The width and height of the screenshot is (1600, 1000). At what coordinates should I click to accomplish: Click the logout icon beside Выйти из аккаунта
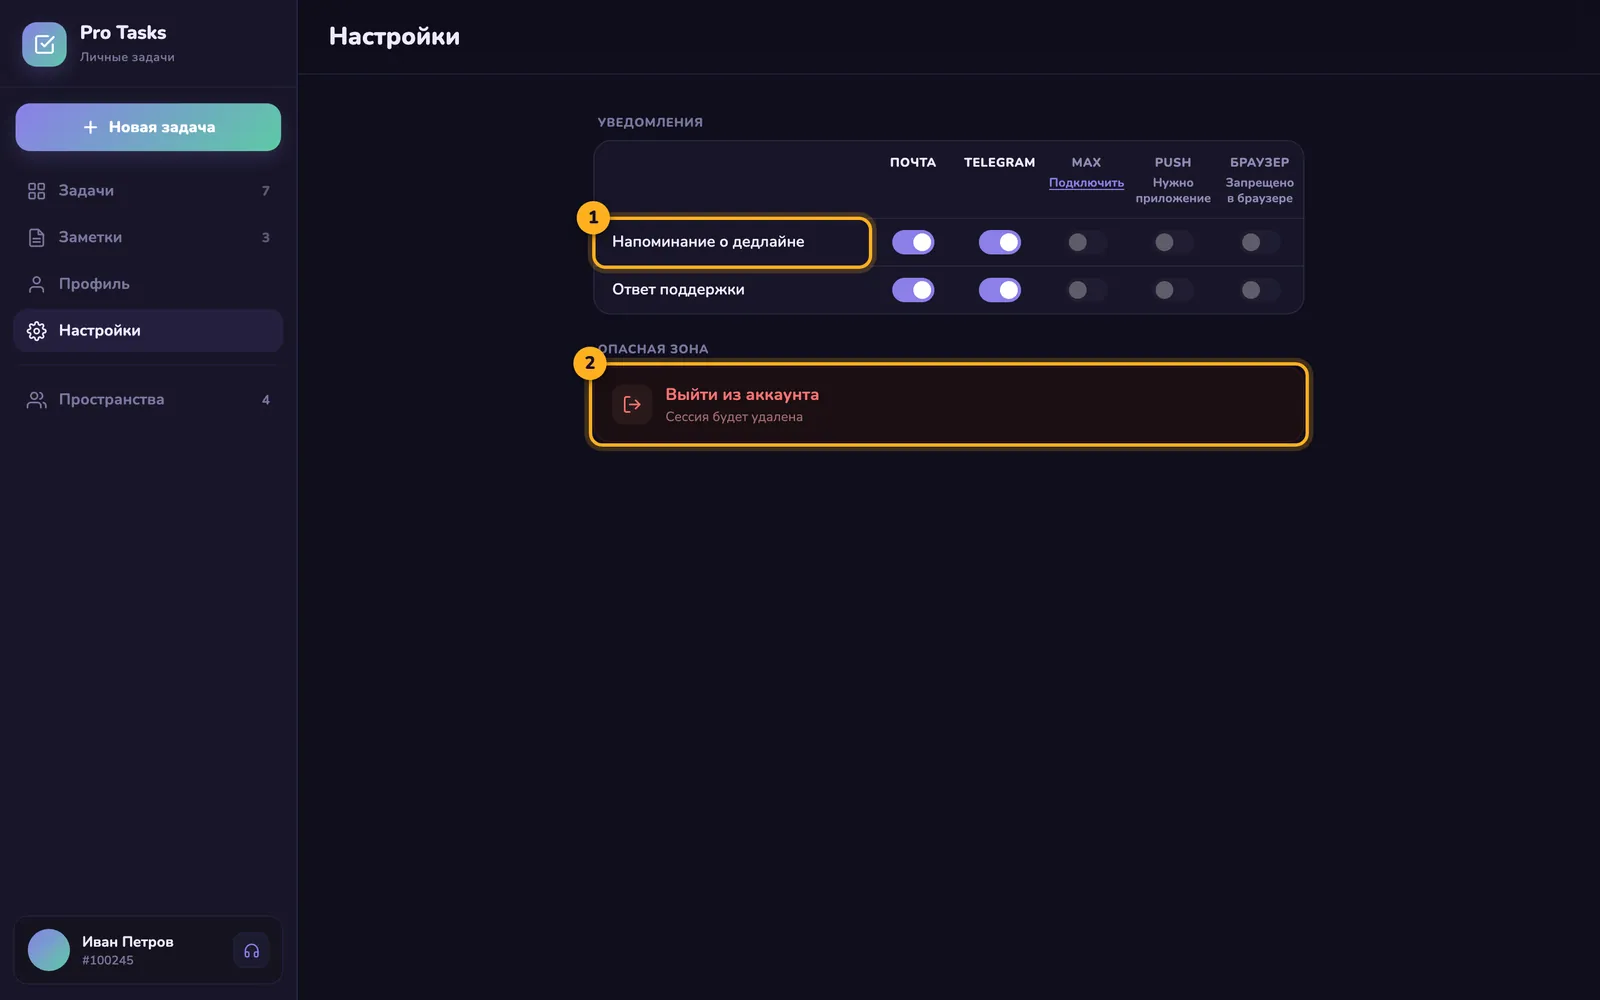(x=632, y=405)
